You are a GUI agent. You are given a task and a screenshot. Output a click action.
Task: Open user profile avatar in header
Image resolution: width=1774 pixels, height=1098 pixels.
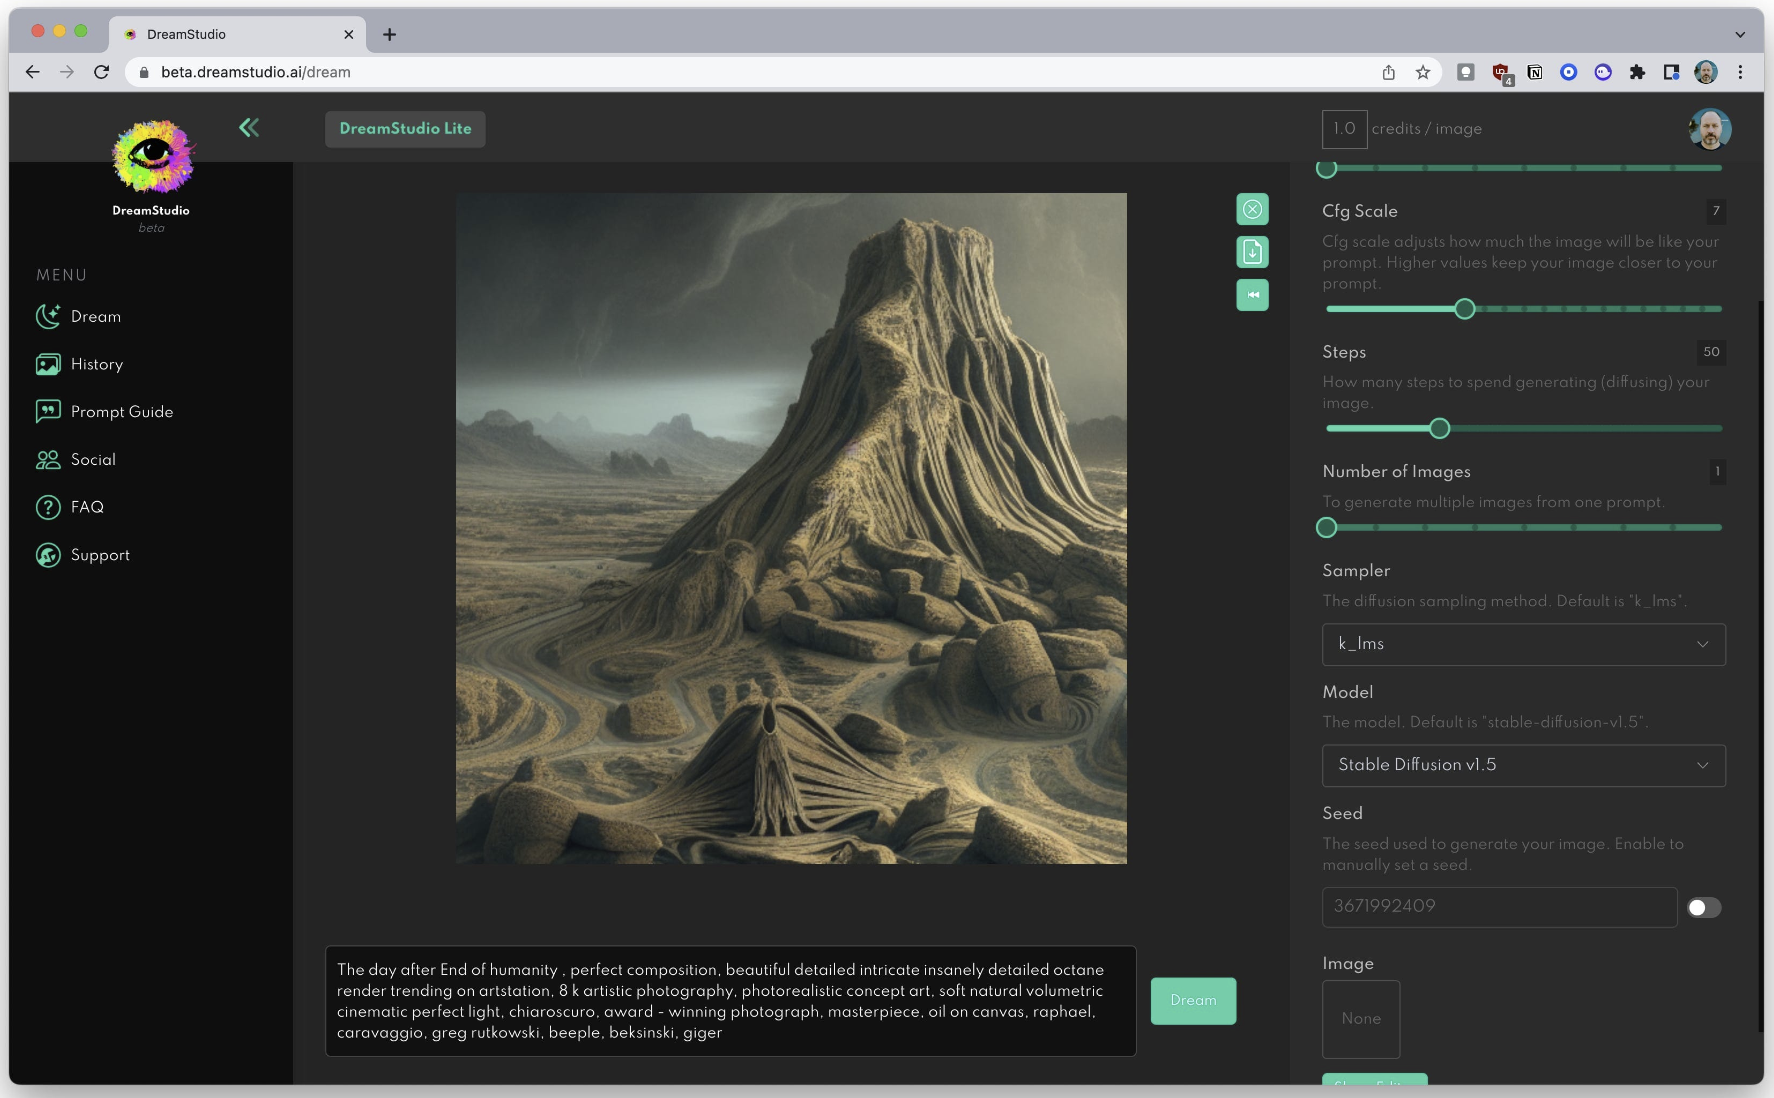click(1709, 129)
